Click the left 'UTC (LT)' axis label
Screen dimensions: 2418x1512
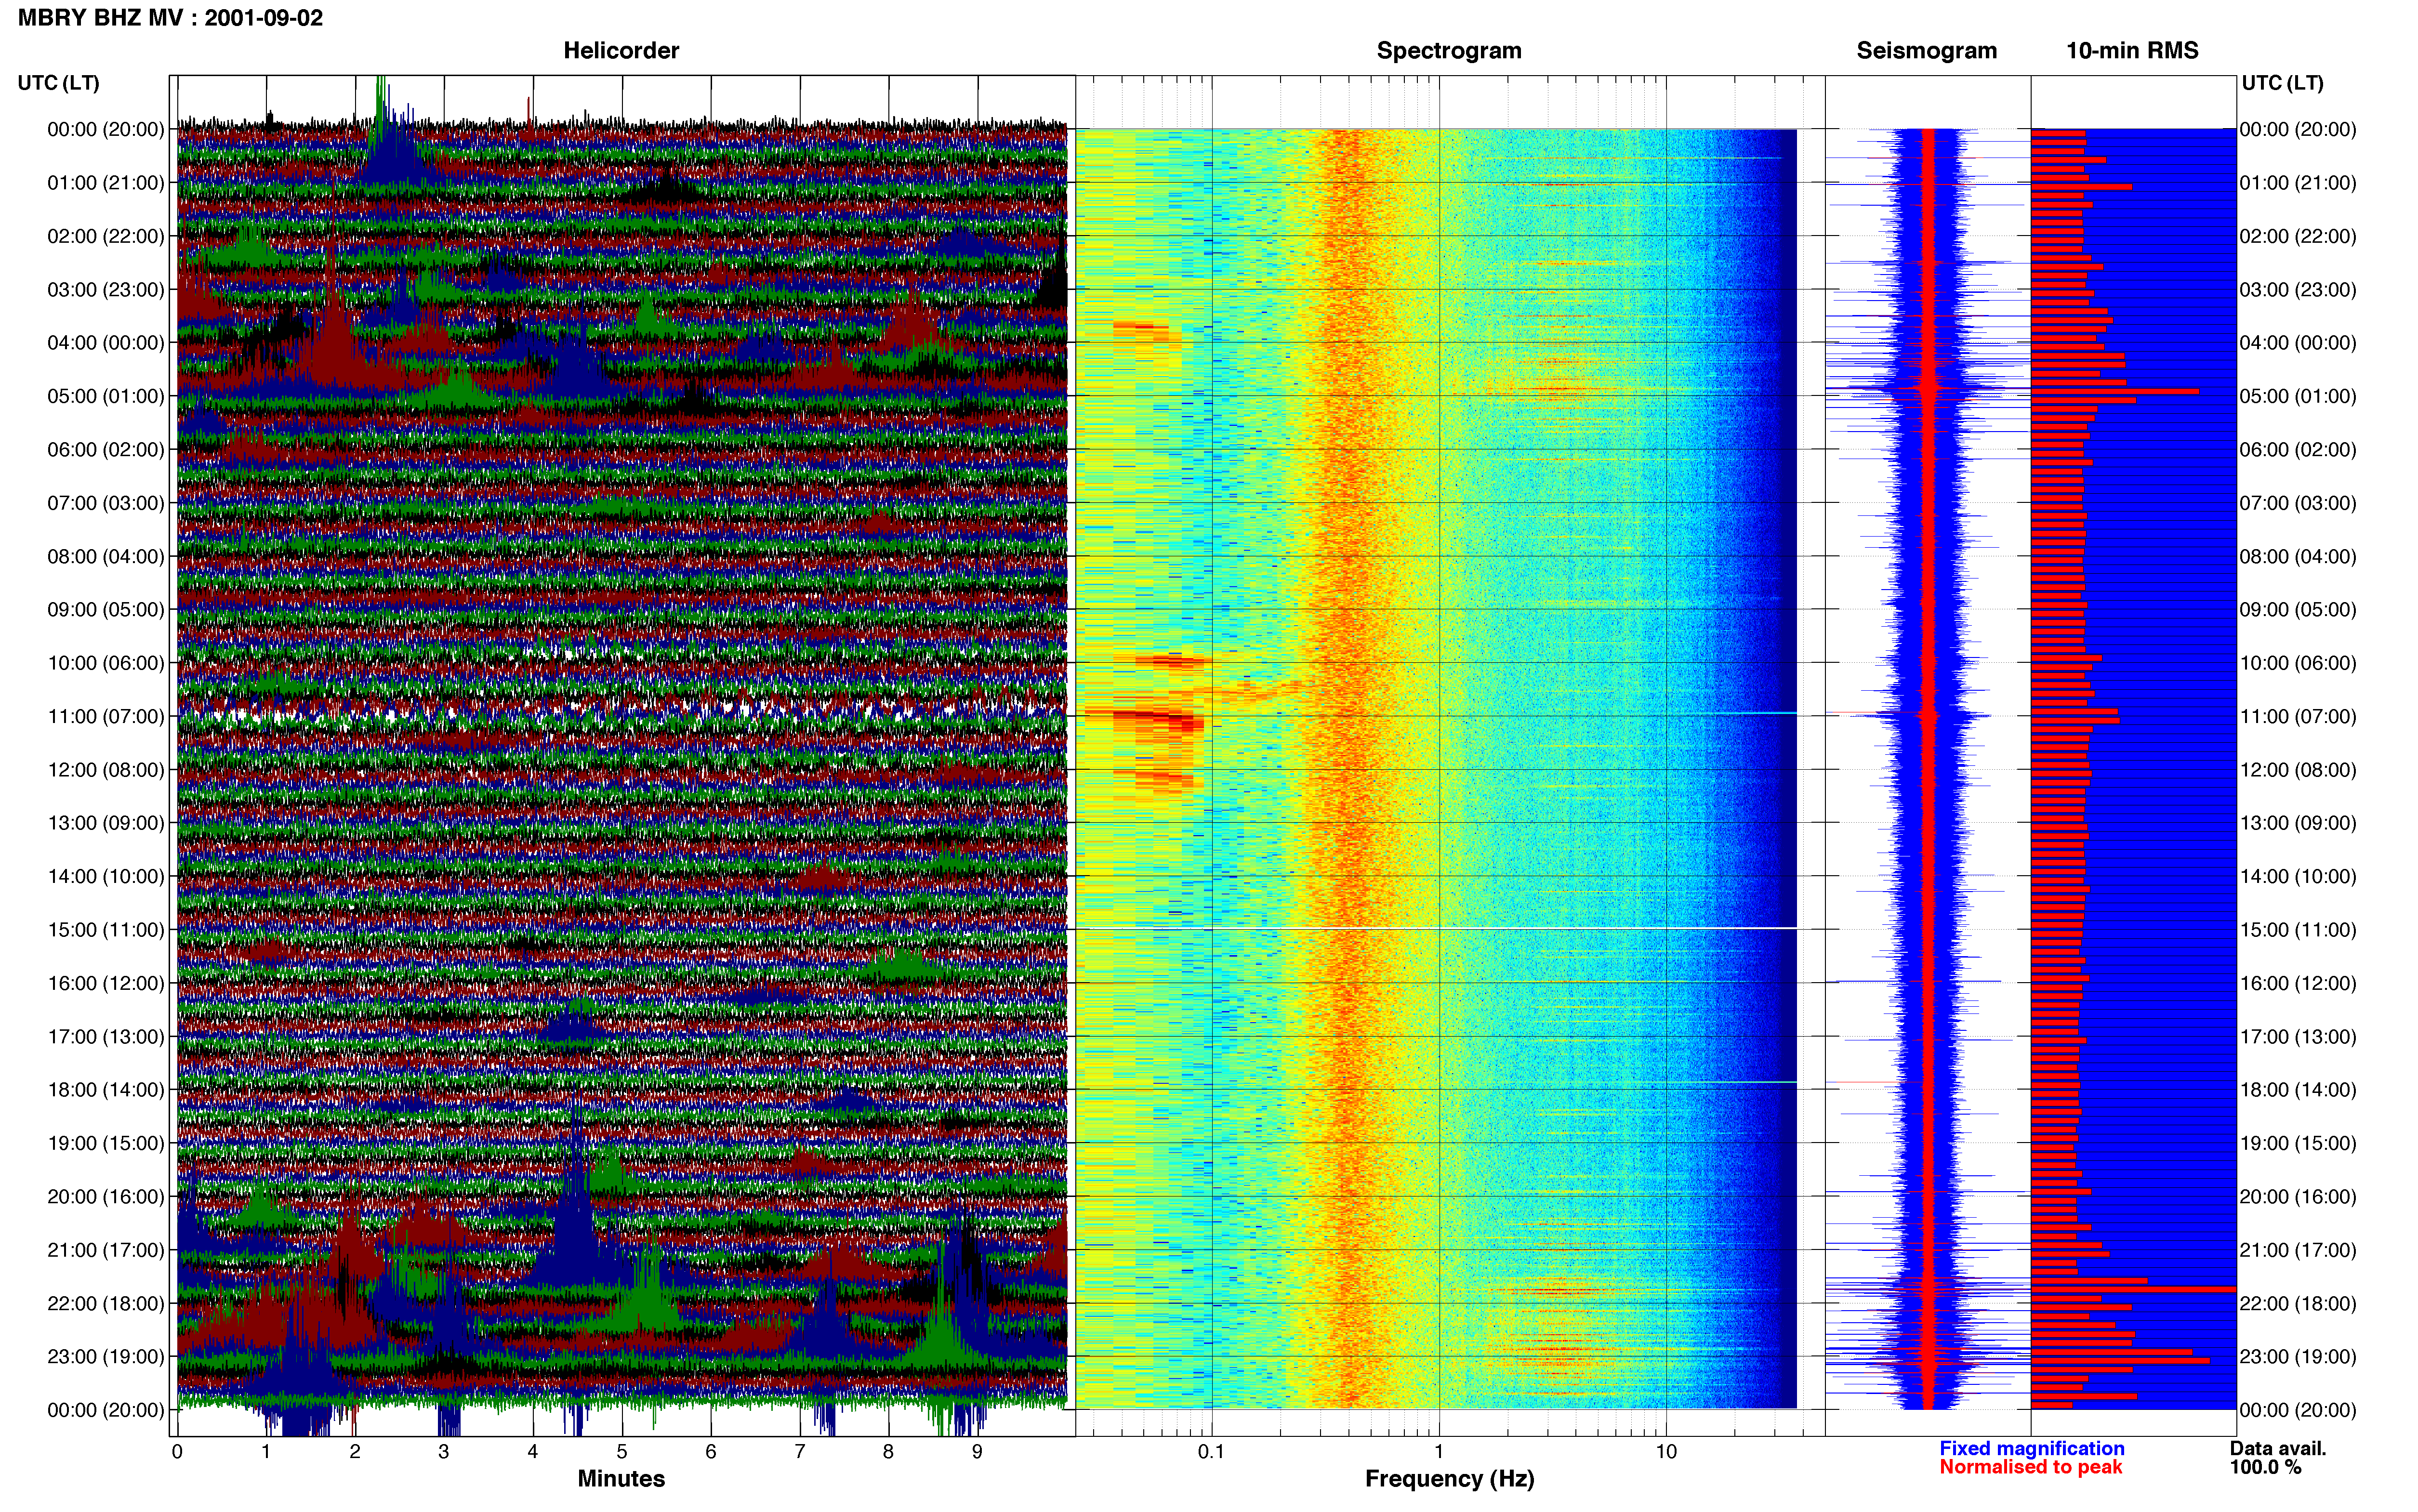[58, 83]
